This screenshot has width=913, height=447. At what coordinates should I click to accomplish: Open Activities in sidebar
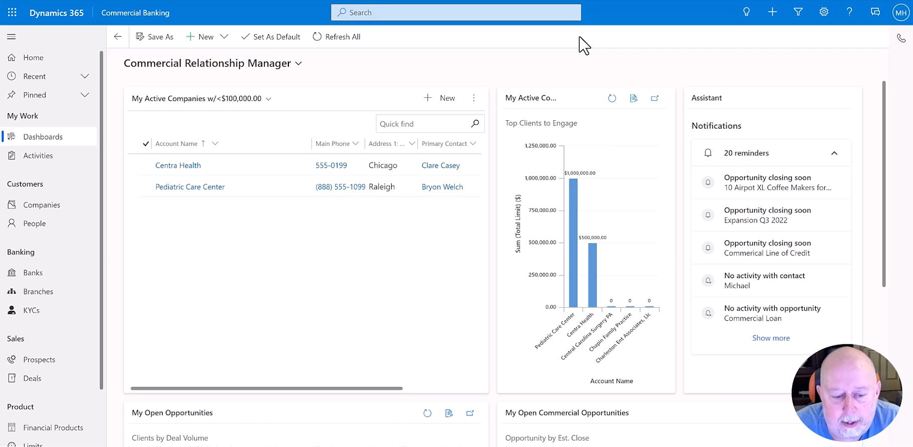point(38,155)
